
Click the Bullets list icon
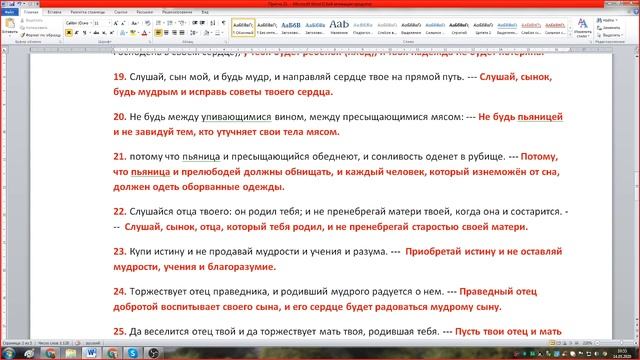159,23
